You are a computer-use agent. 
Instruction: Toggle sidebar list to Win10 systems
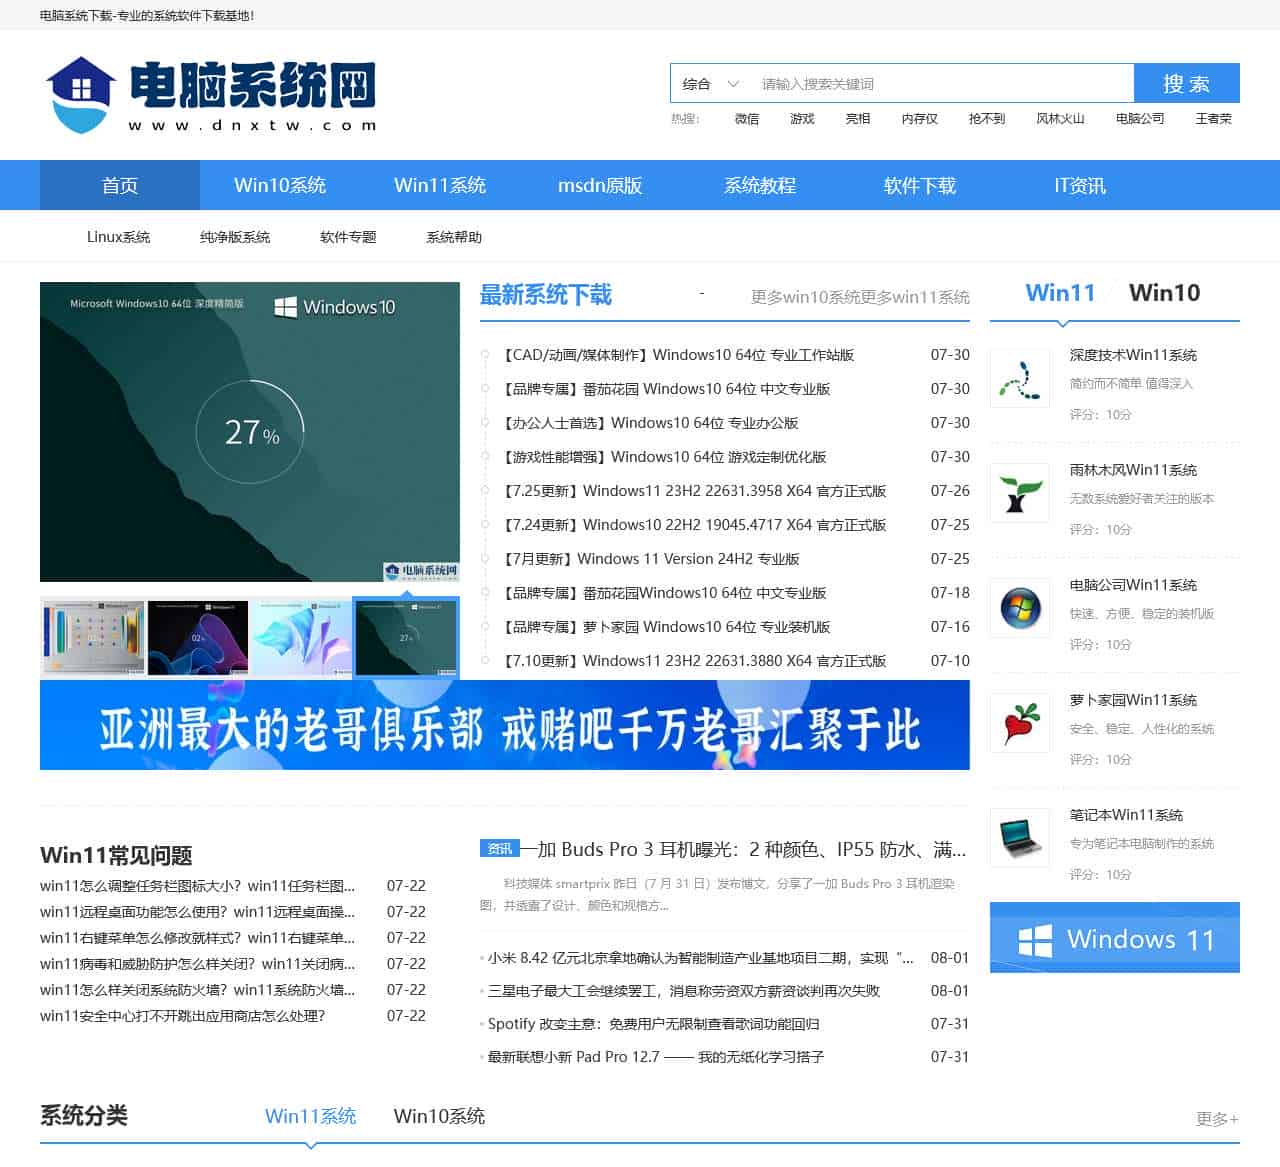[1163, 293]
